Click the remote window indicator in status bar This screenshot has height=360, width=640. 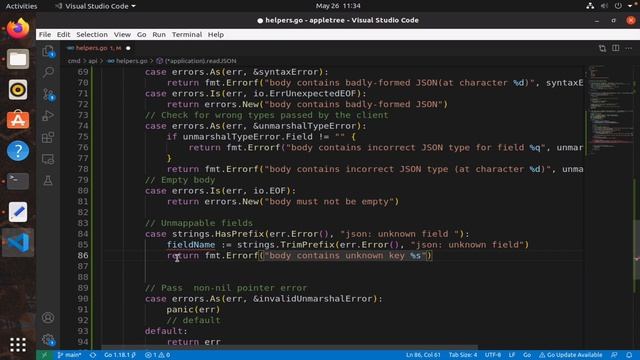click(44, 355)
